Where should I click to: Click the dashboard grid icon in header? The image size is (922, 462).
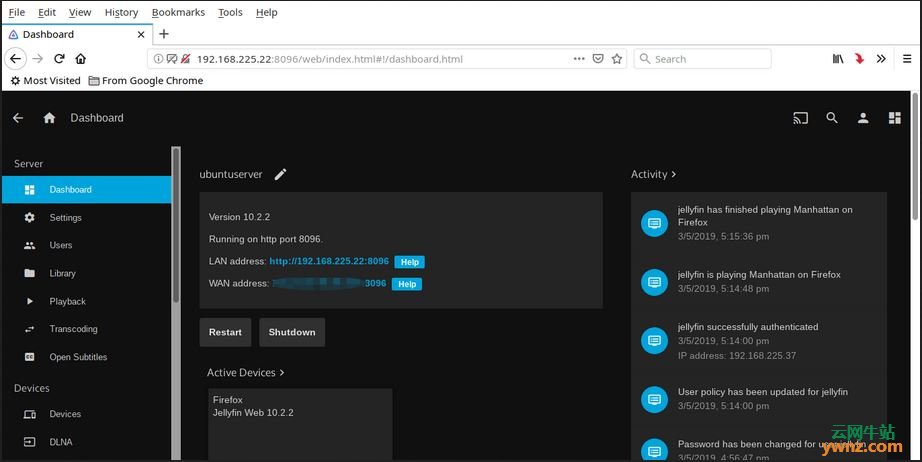point(894,118)
